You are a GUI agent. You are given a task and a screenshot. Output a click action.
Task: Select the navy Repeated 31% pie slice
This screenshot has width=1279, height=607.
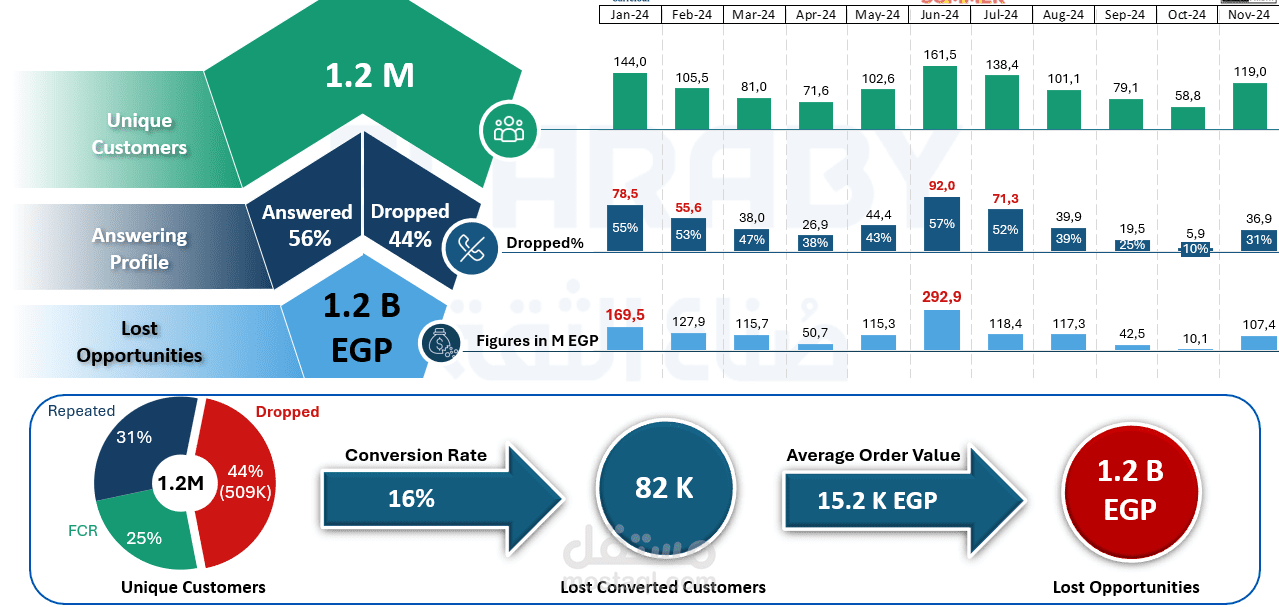pos(140,445)
